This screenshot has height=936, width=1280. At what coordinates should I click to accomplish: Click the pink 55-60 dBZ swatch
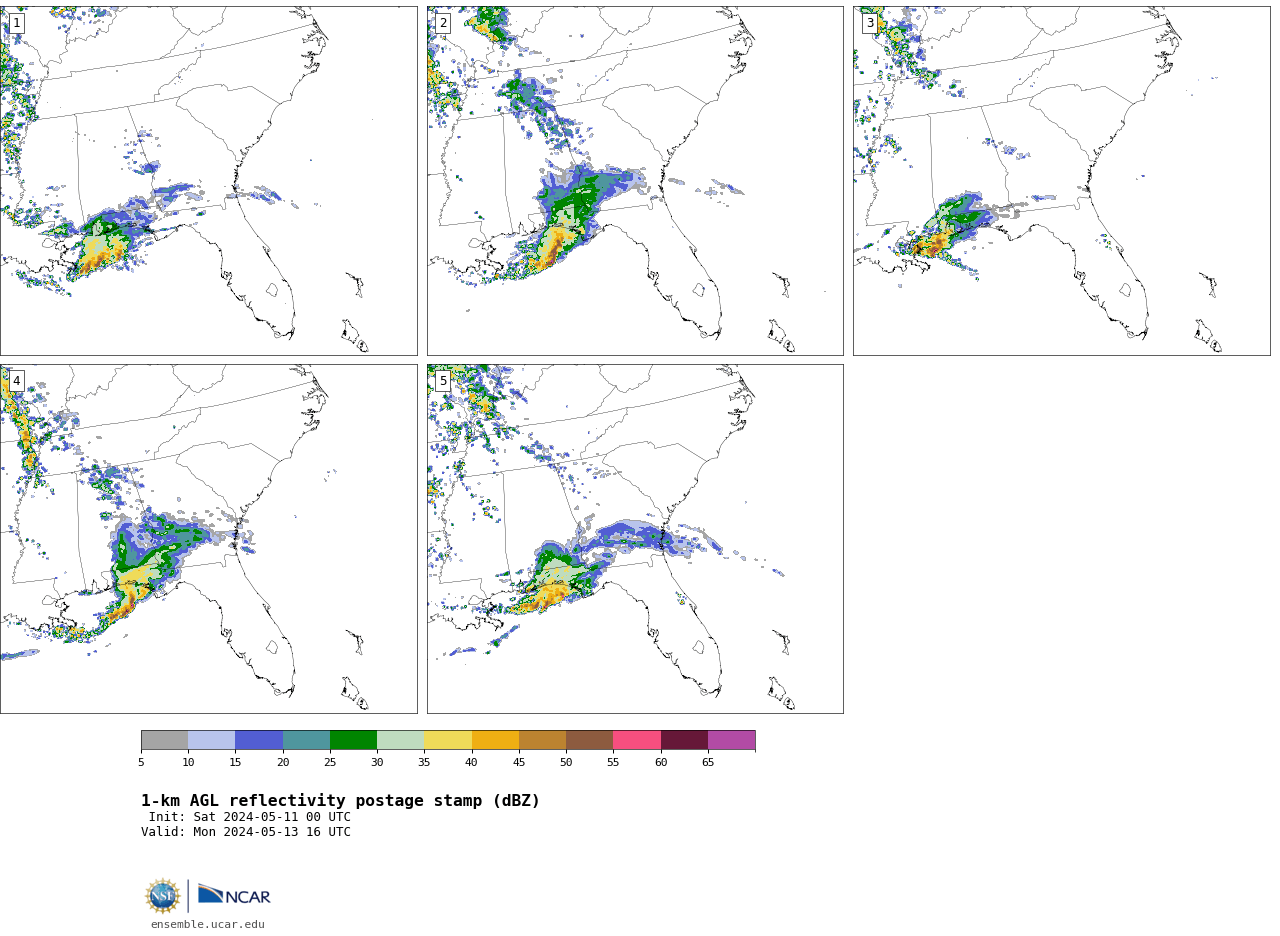637,740
